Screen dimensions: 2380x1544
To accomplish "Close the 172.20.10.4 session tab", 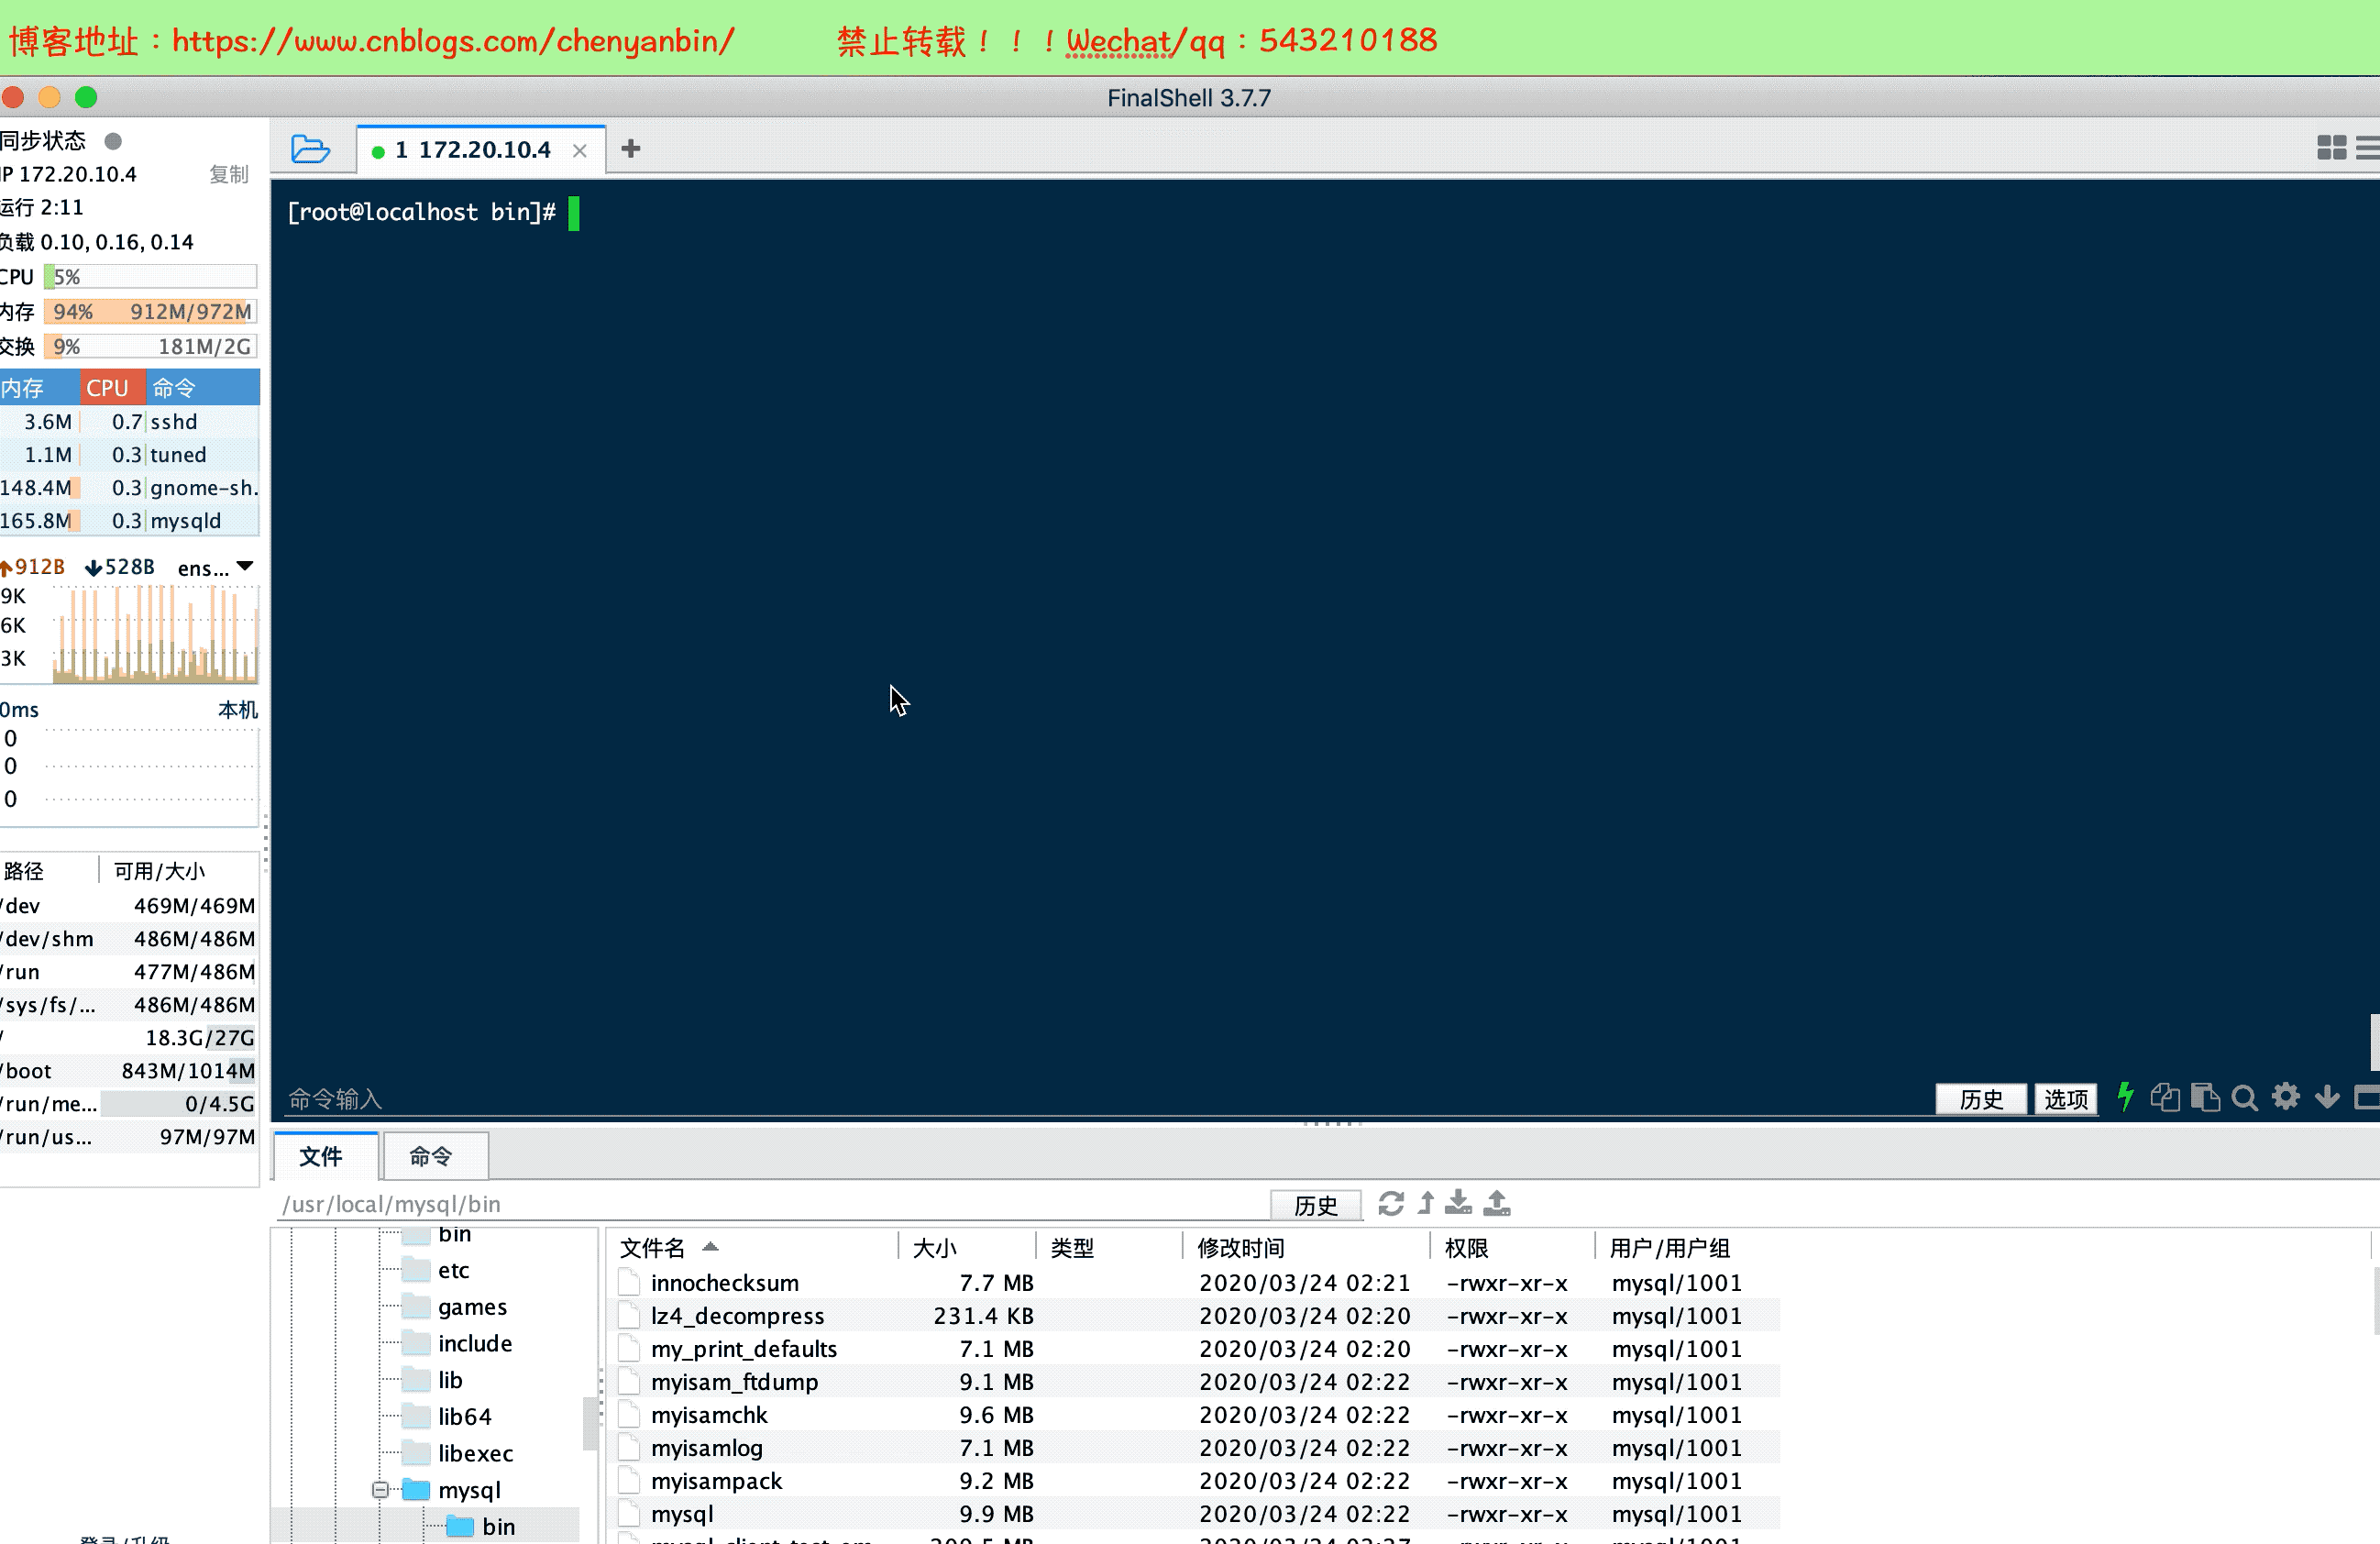I will click(x=579, y=150).
